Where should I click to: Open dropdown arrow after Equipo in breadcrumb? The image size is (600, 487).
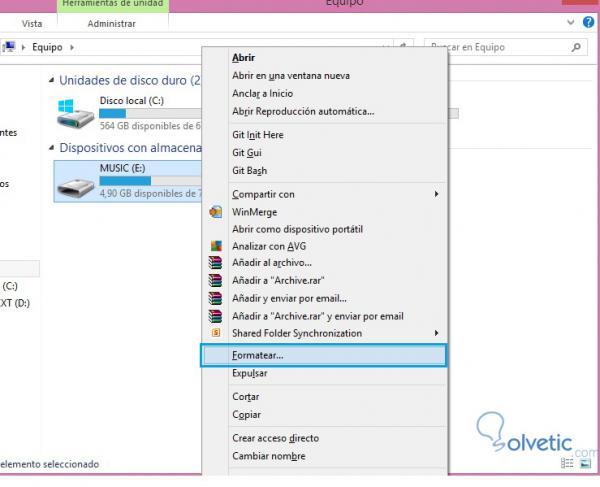click(72, 47)
